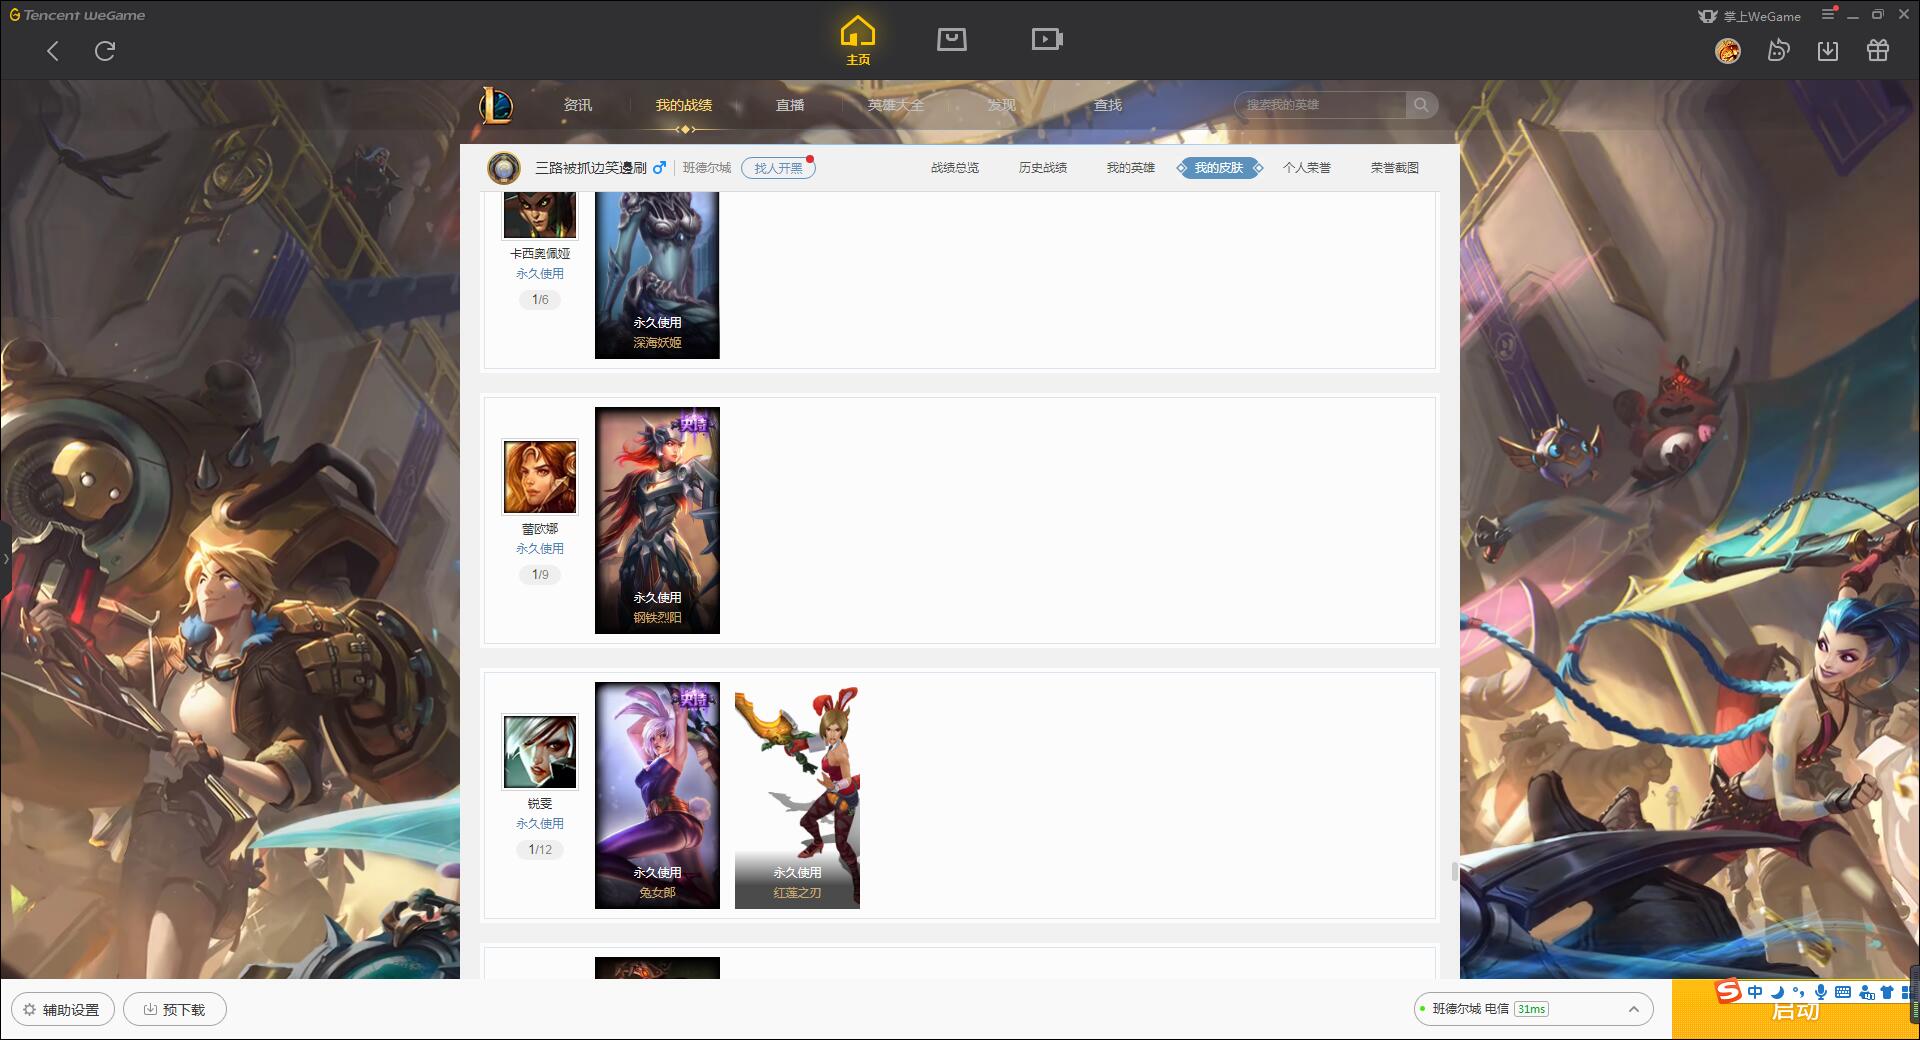The width and height of the screenshot is (1920, 1040).
Task: Open the download manager icon
Action: pos(1828,51)
